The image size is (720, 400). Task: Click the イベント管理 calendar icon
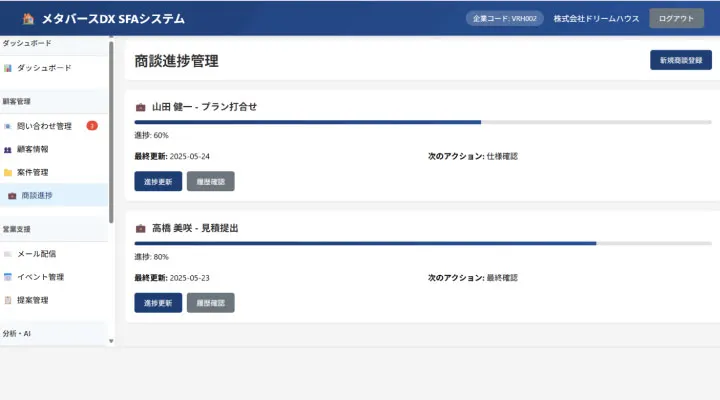tap(8, 277)
